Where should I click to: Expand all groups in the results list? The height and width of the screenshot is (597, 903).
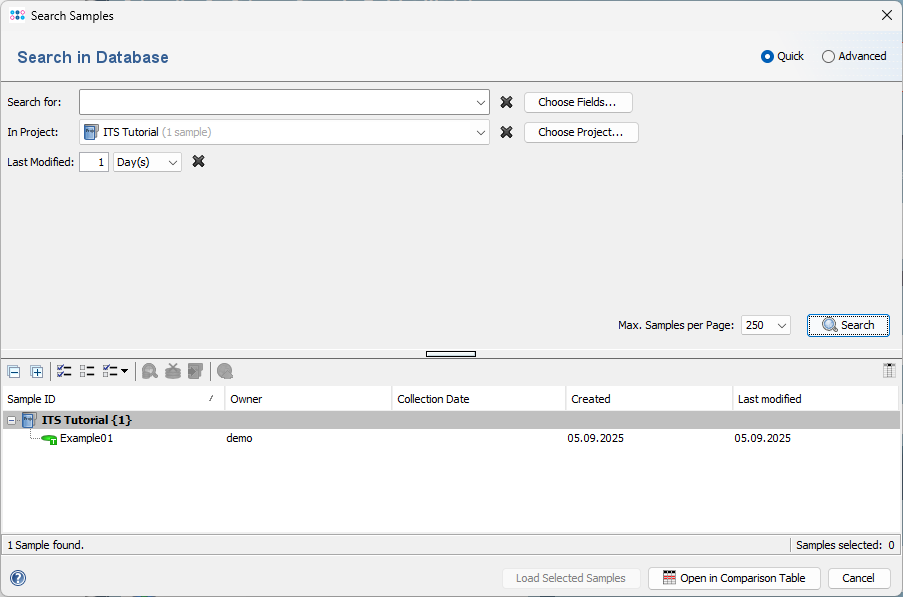(37, 371)
